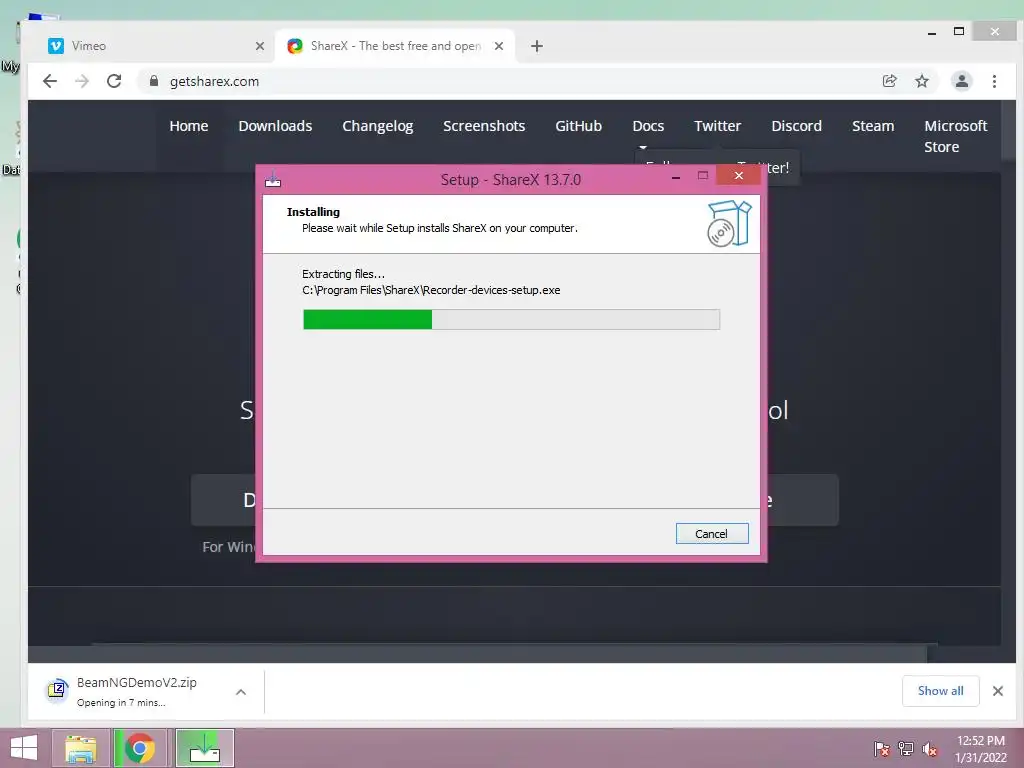
Task: Click the ShareX setup taskbar icon
Action: 204,748
